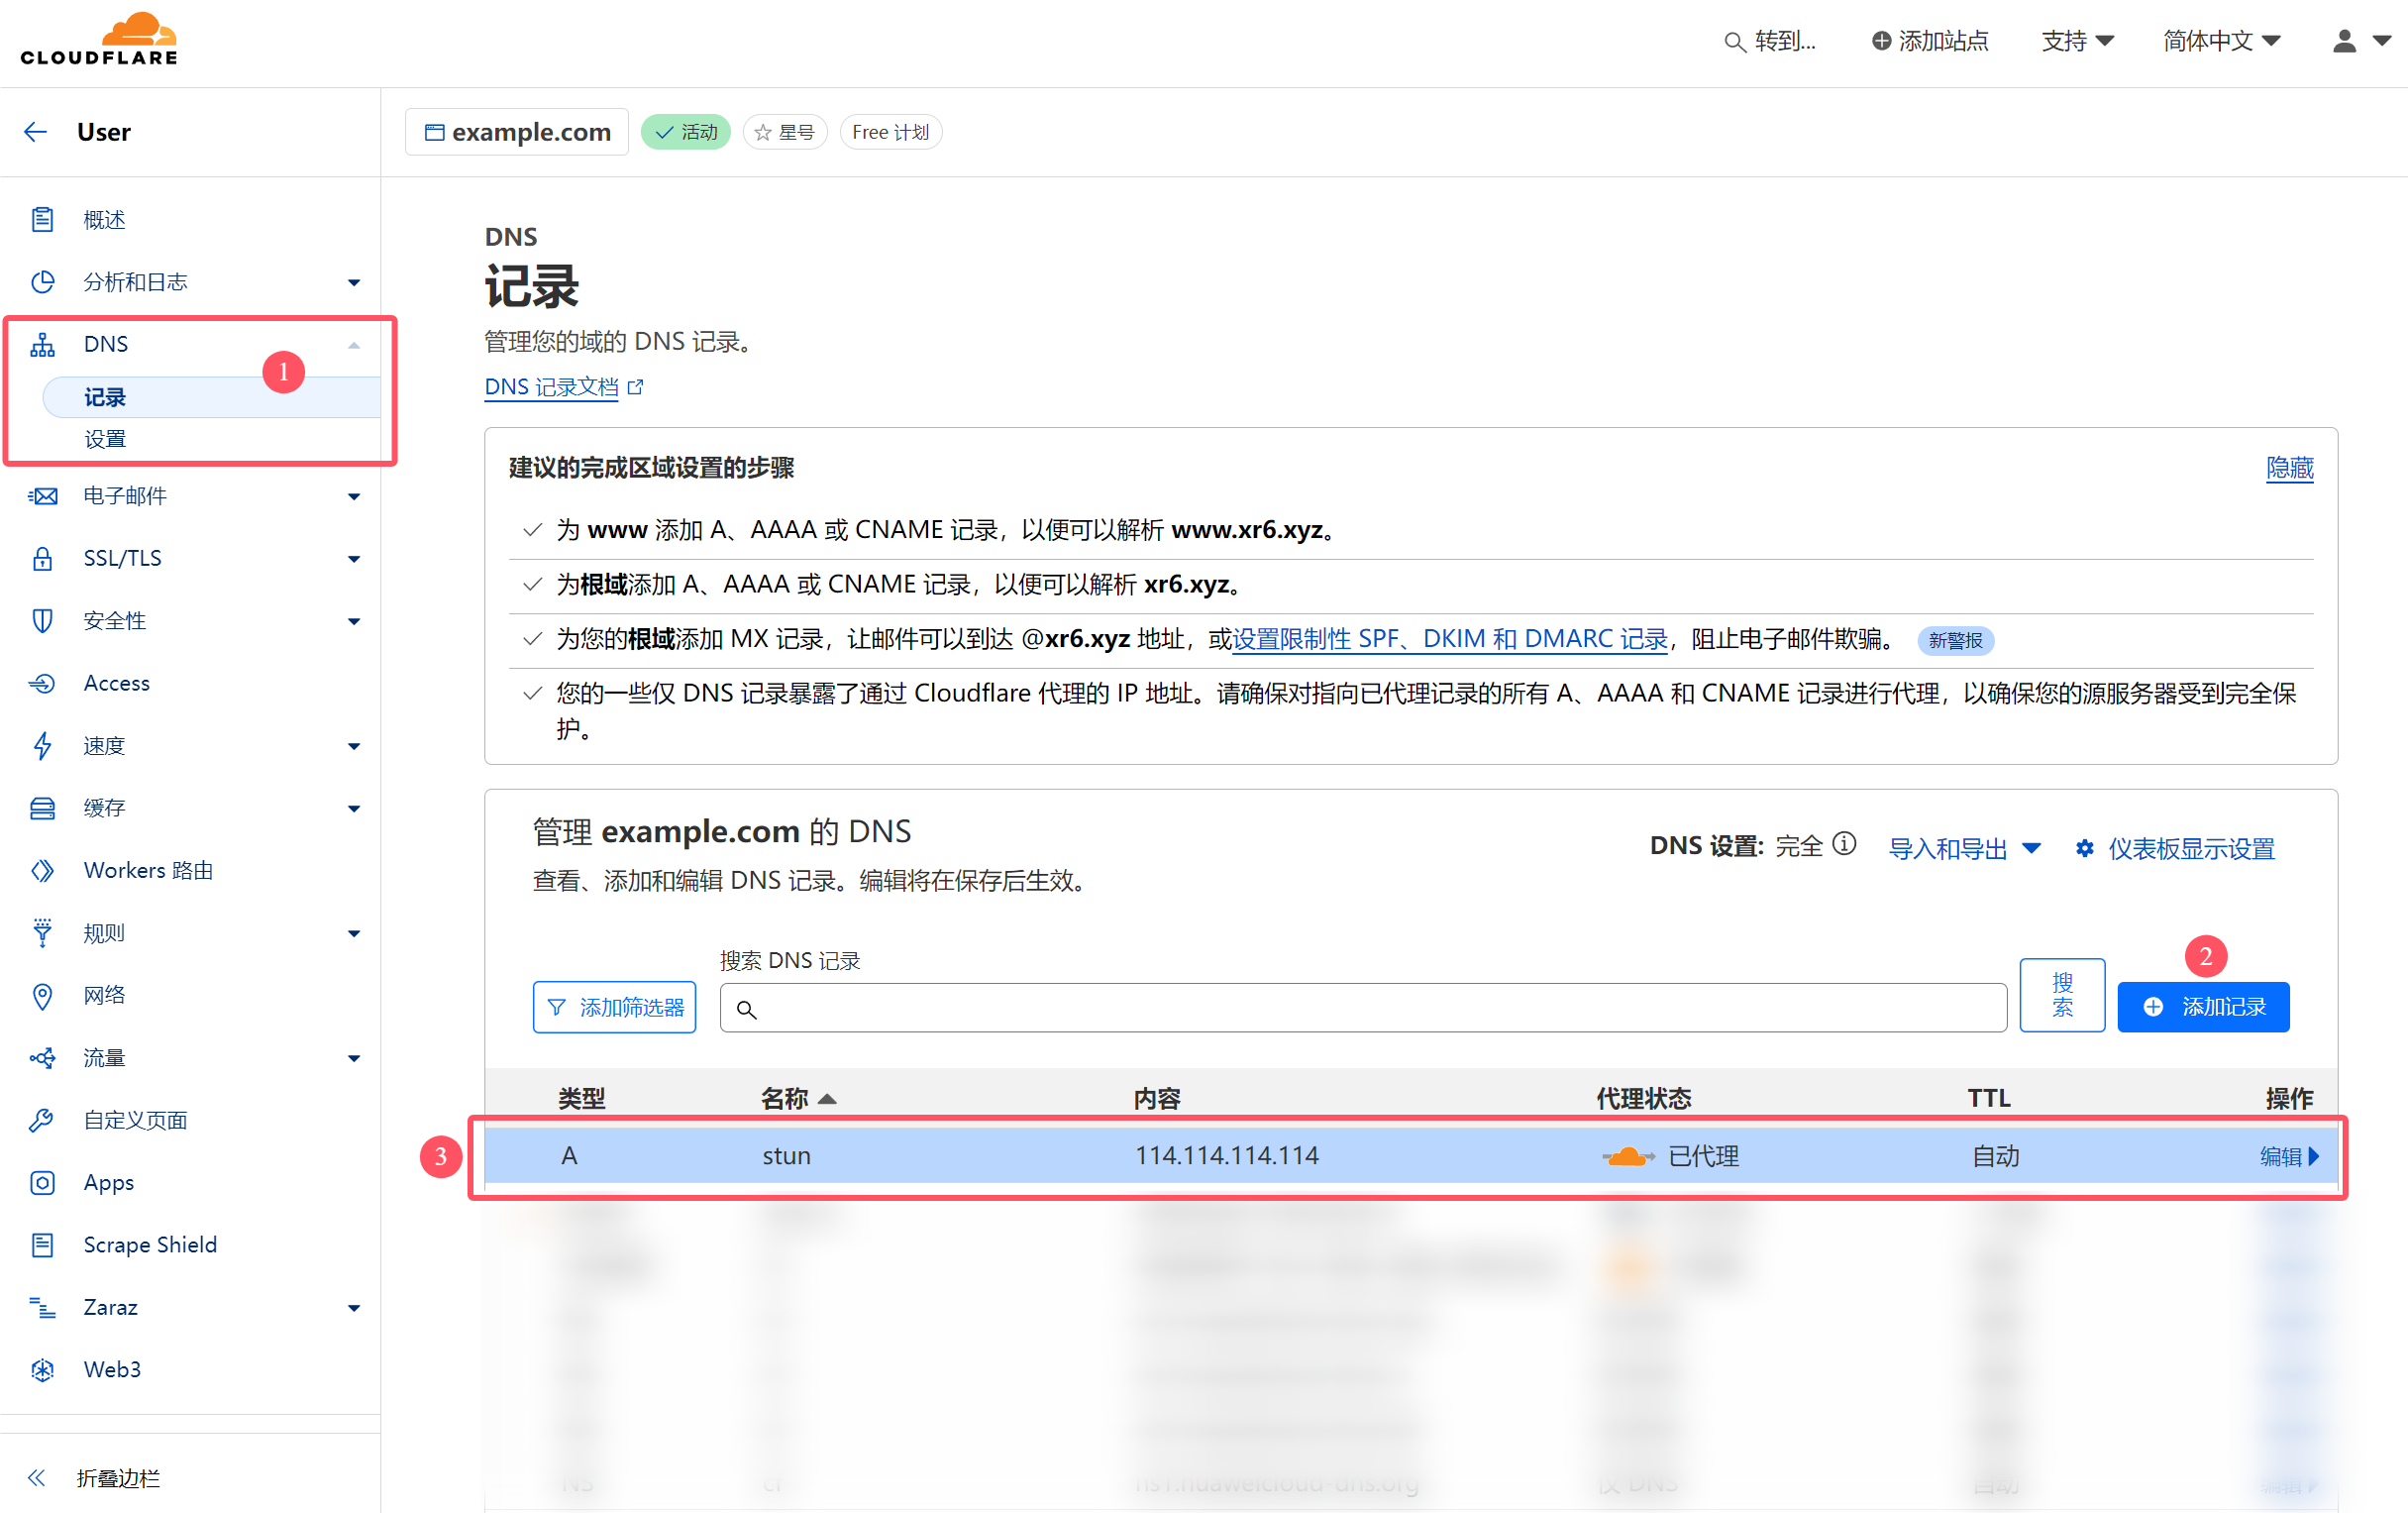Click the back arrow next to User

tap(36, 132)
